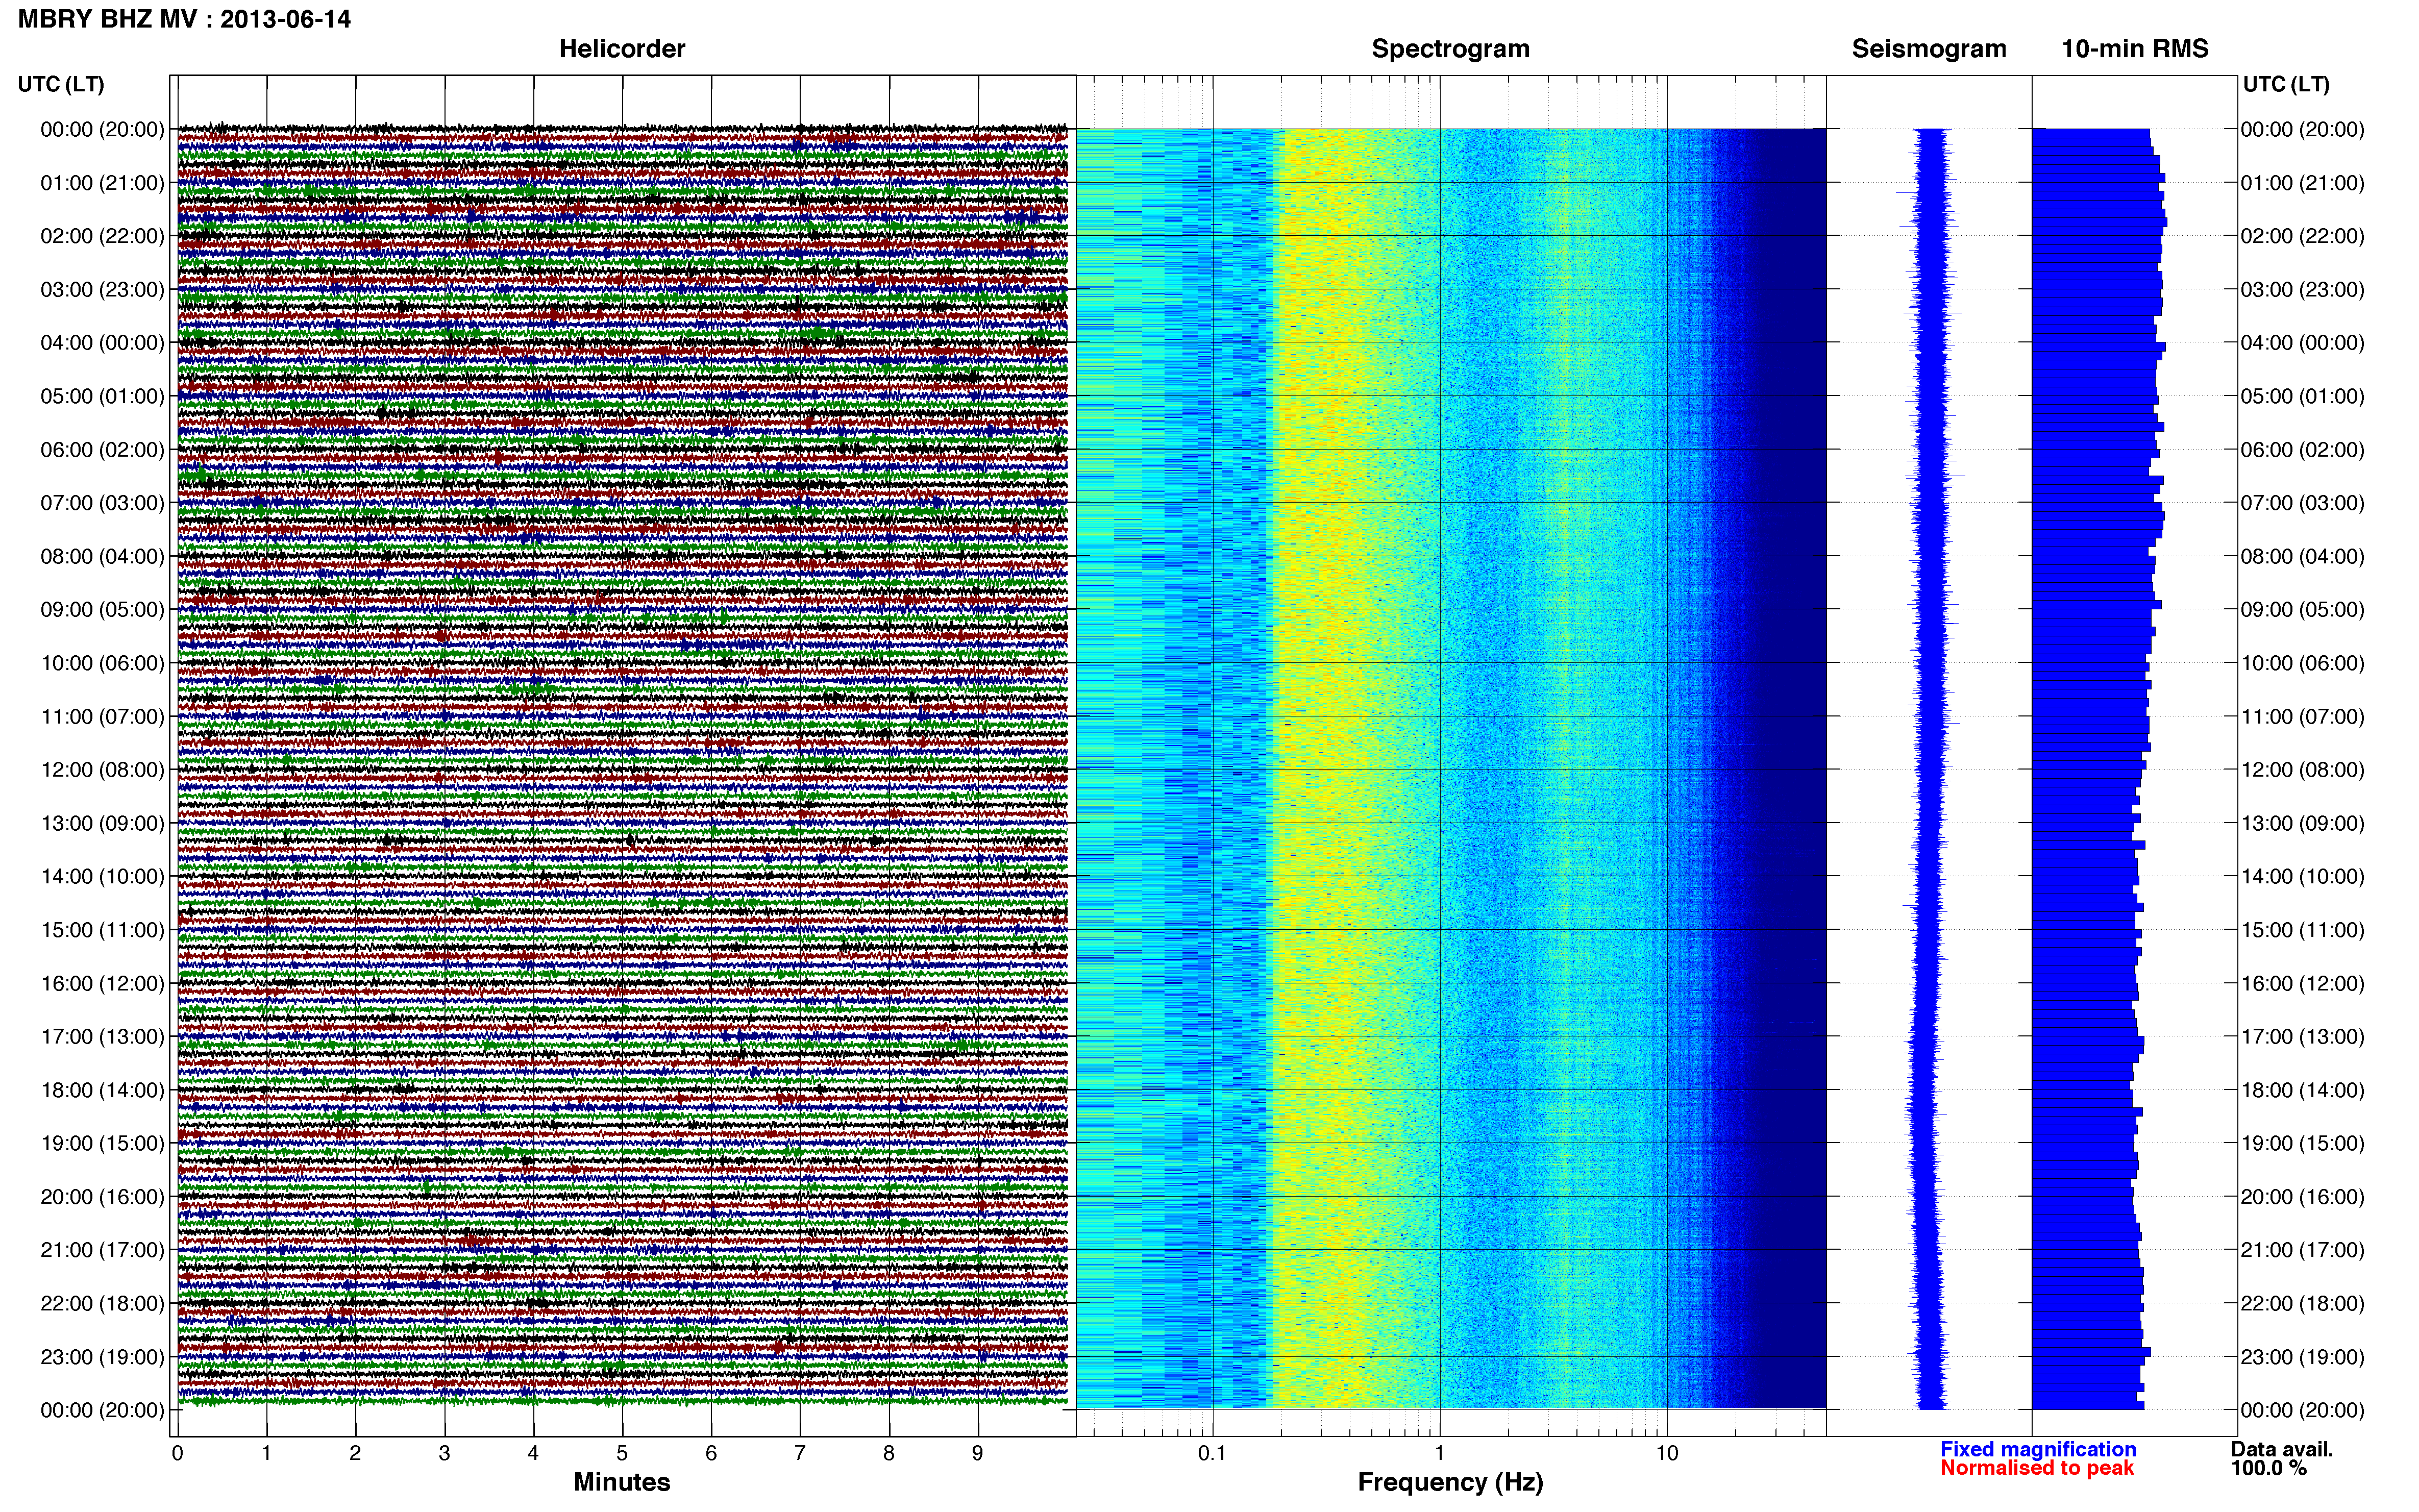The width and height of the screenshot is (2419, 1512).
Task: Click left time label 05:00 (01:00)
Action: [x=102, y=396]
